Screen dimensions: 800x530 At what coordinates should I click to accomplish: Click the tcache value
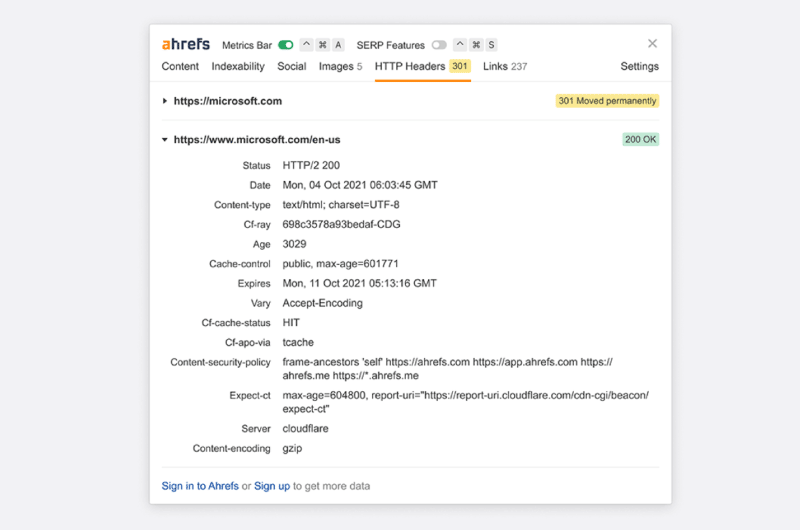[x=298, y=342]
